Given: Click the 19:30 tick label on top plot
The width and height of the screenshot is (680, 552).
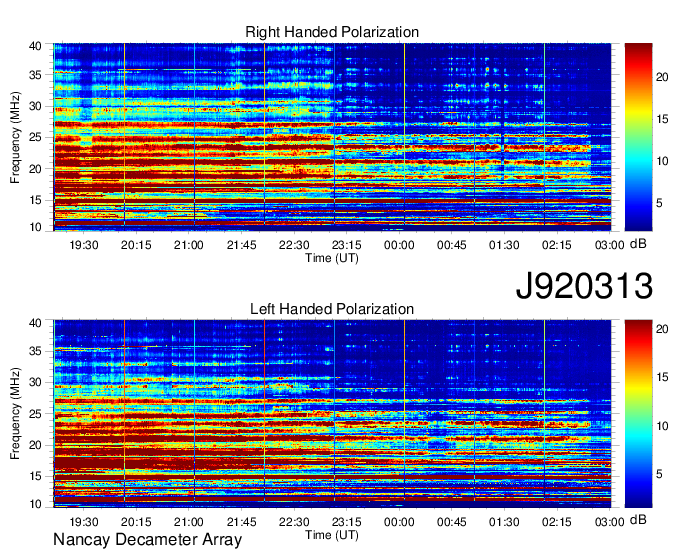Looking at the screenshot, I should (84, 245).
